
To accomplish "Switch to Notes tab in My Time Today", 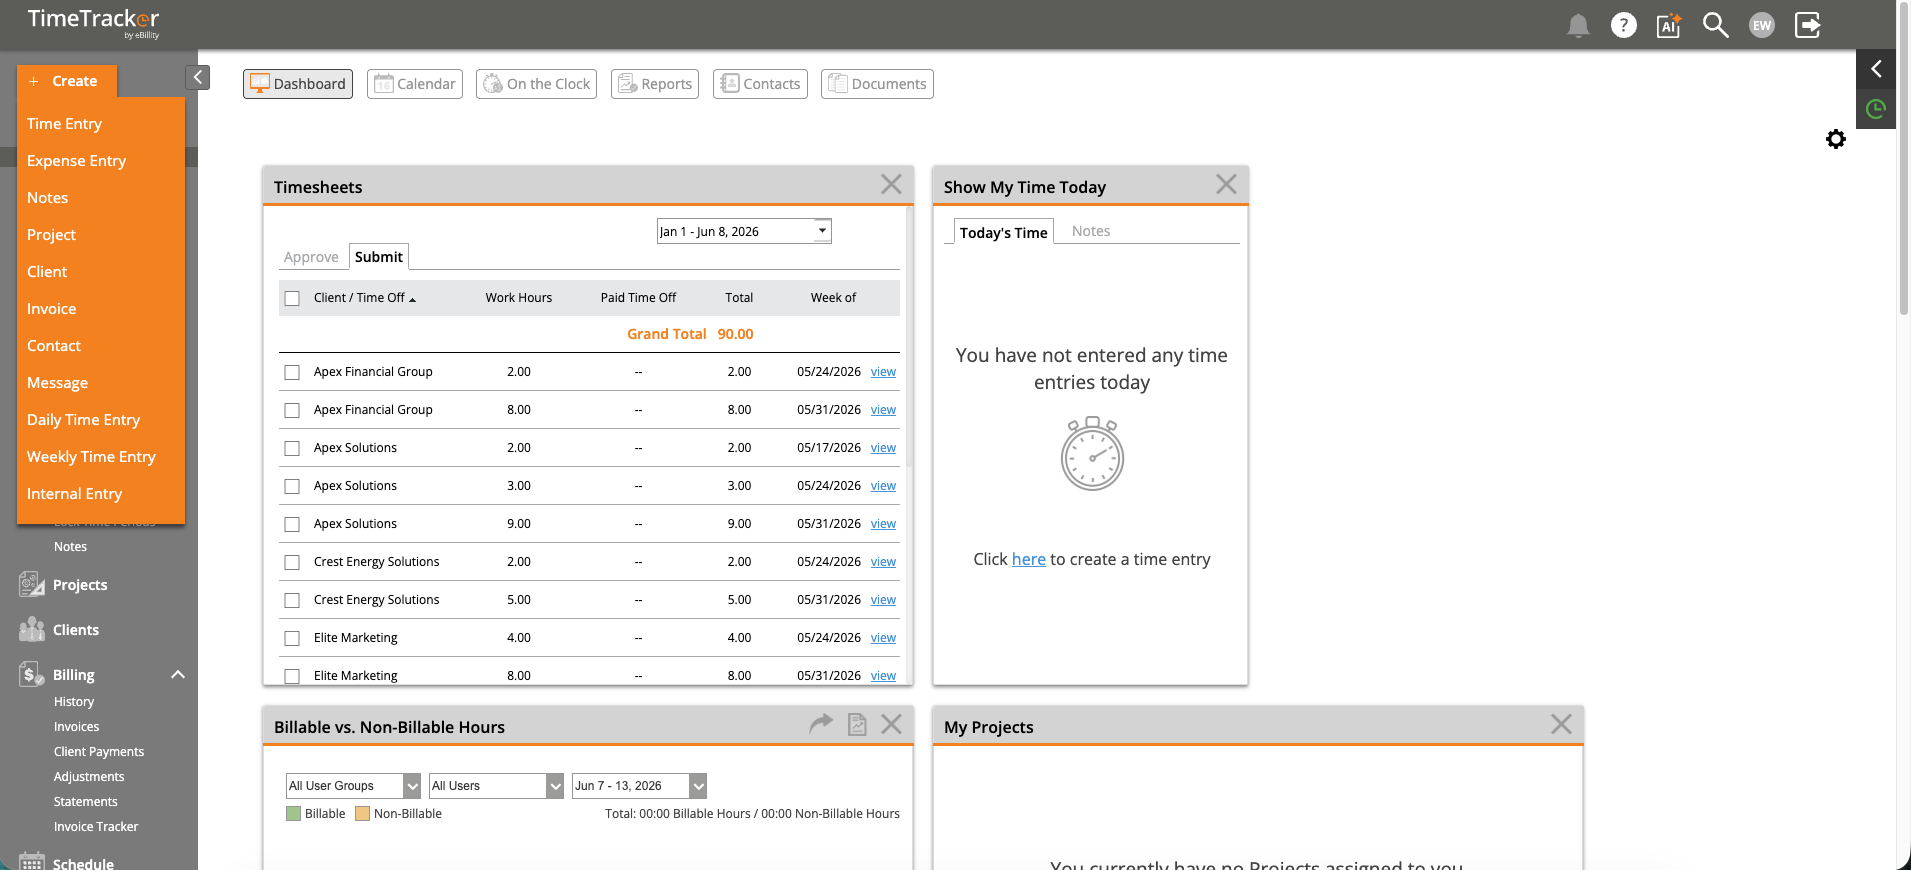I will tap(1091, 231).
